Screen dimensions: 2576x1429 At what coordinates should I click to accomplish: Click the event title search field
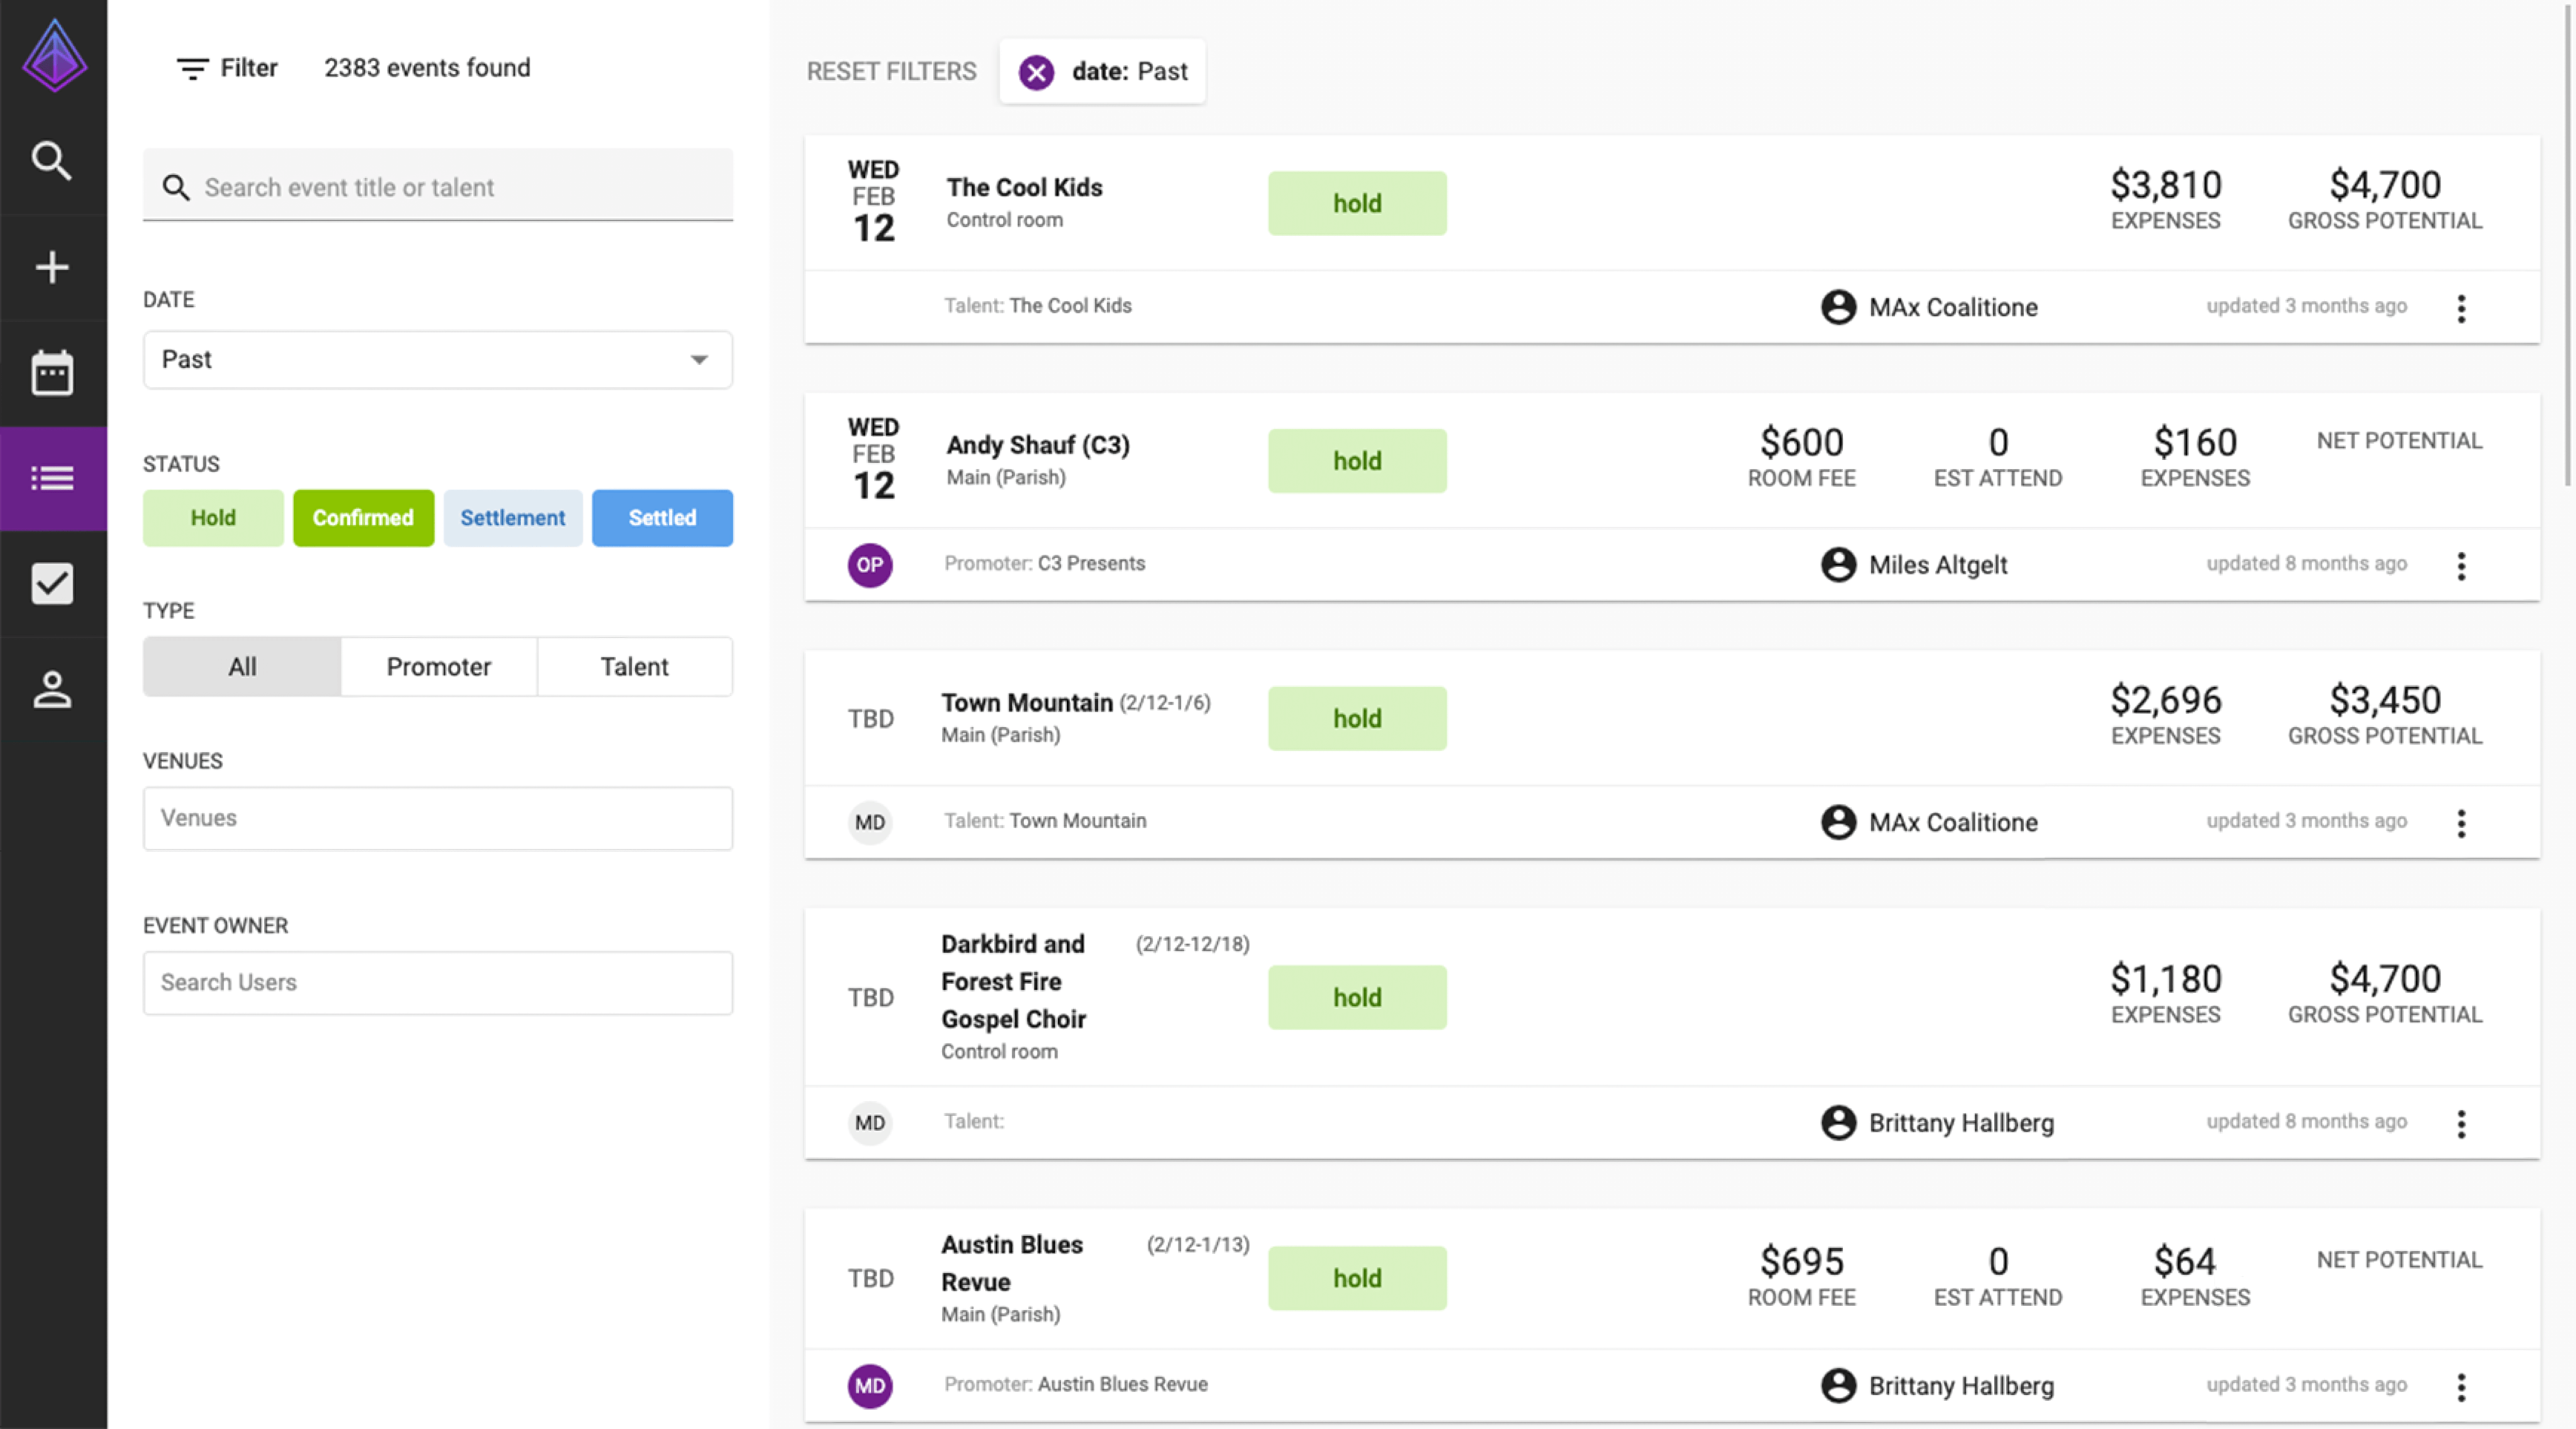pyautogui.click(x=438, y=187)
